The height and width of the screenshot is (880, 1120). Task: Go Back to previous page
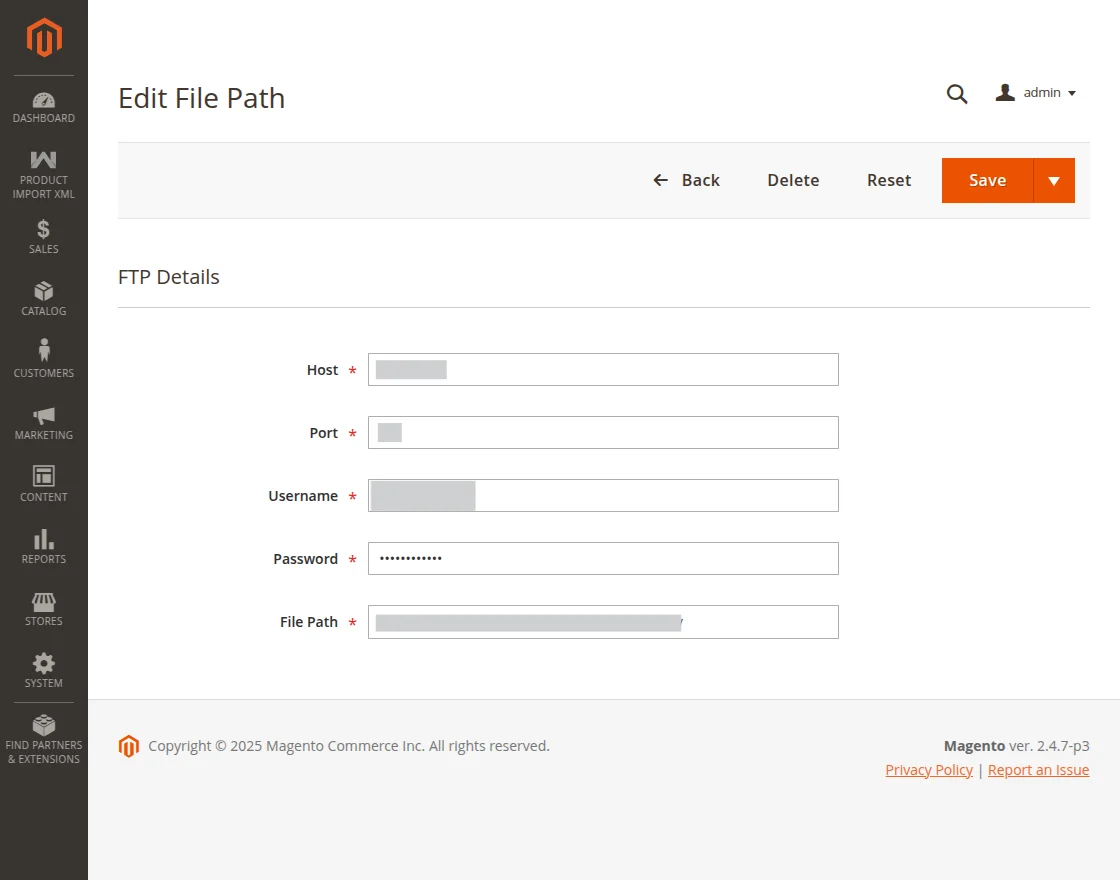(686, 181)
